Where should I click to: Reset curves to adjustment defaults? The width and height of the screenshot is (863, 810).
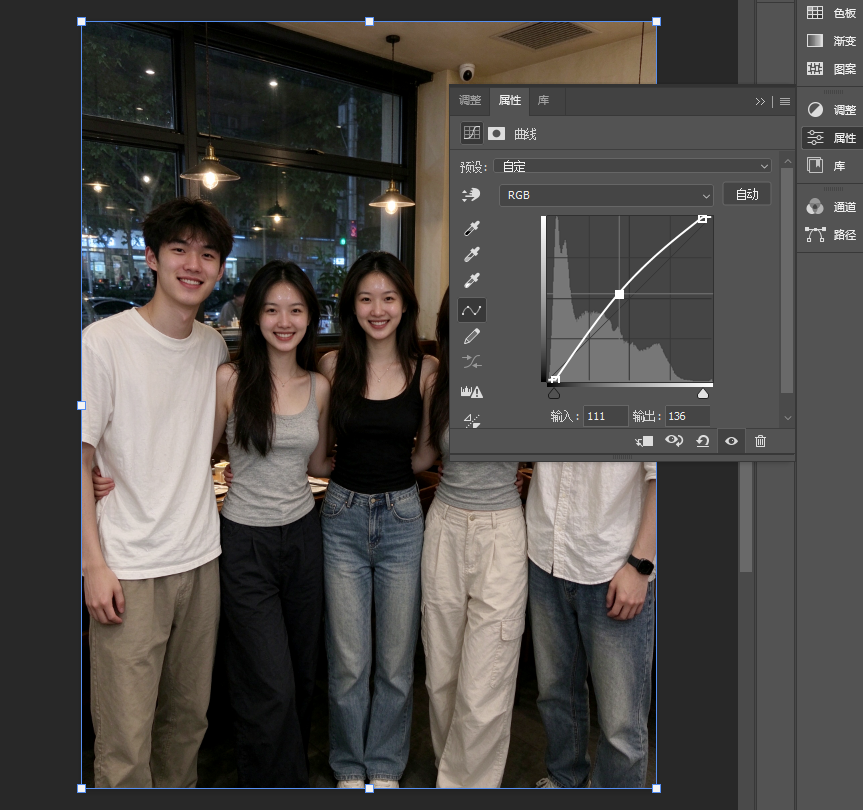702,441
